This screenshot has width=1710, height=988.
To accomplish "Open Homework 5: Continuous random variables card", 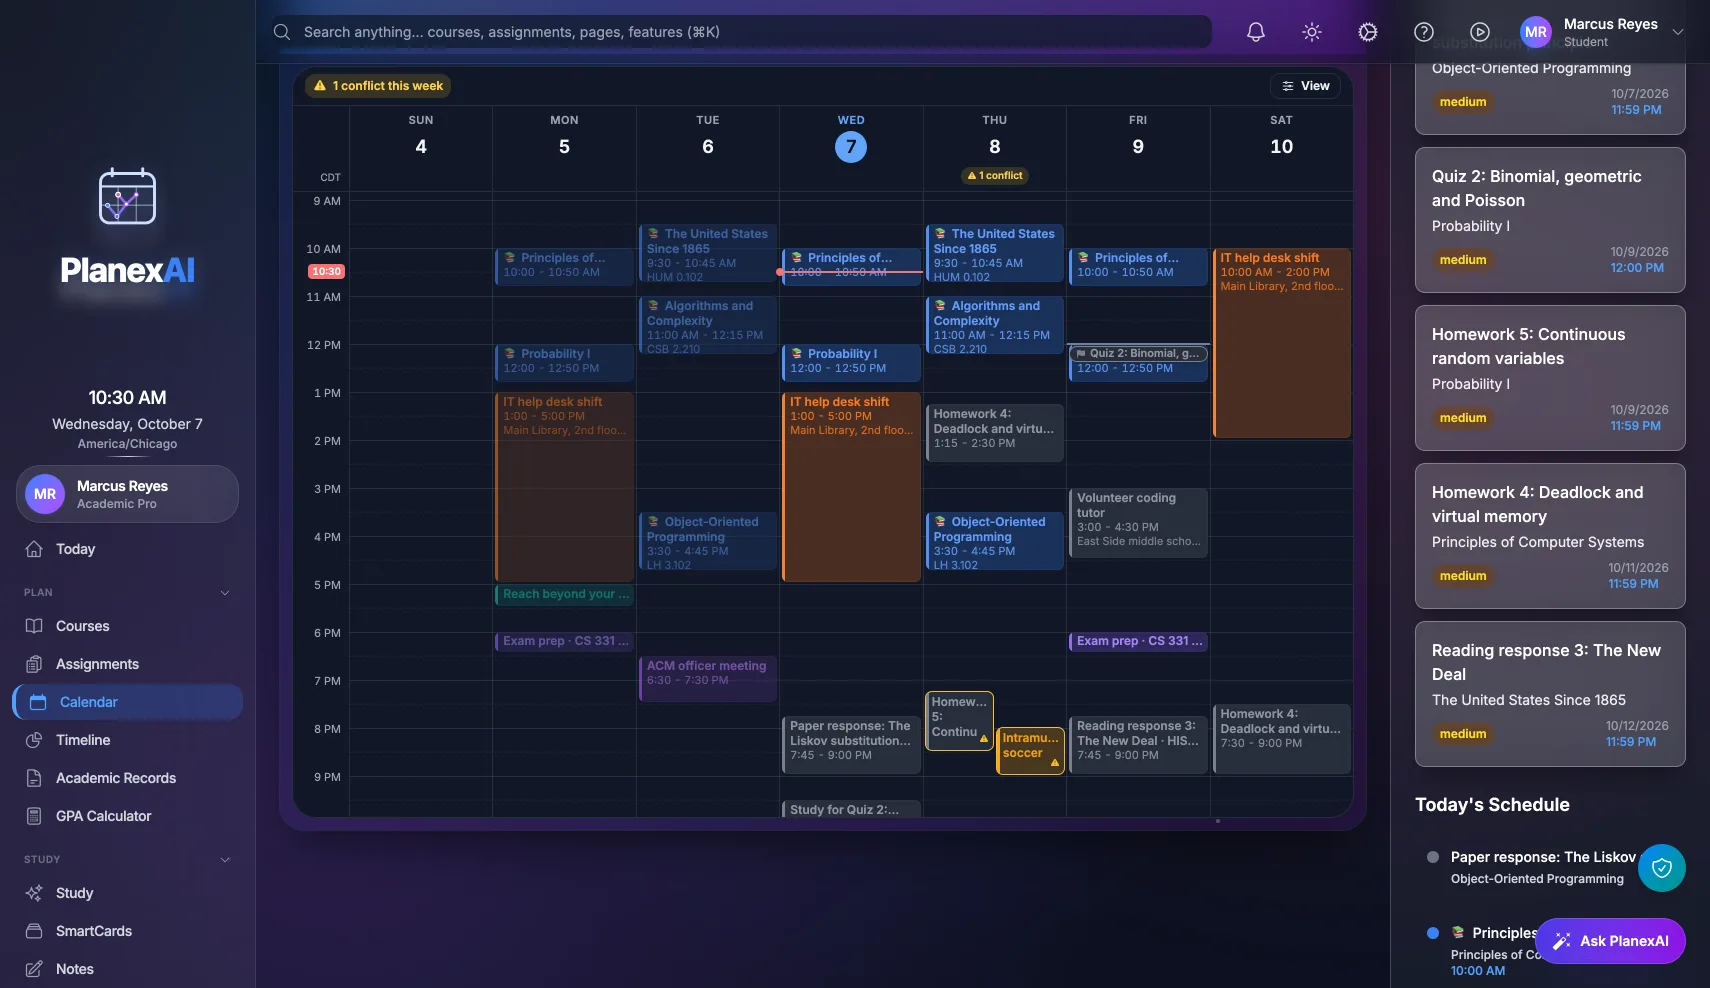I will [x=1550, y=378].
